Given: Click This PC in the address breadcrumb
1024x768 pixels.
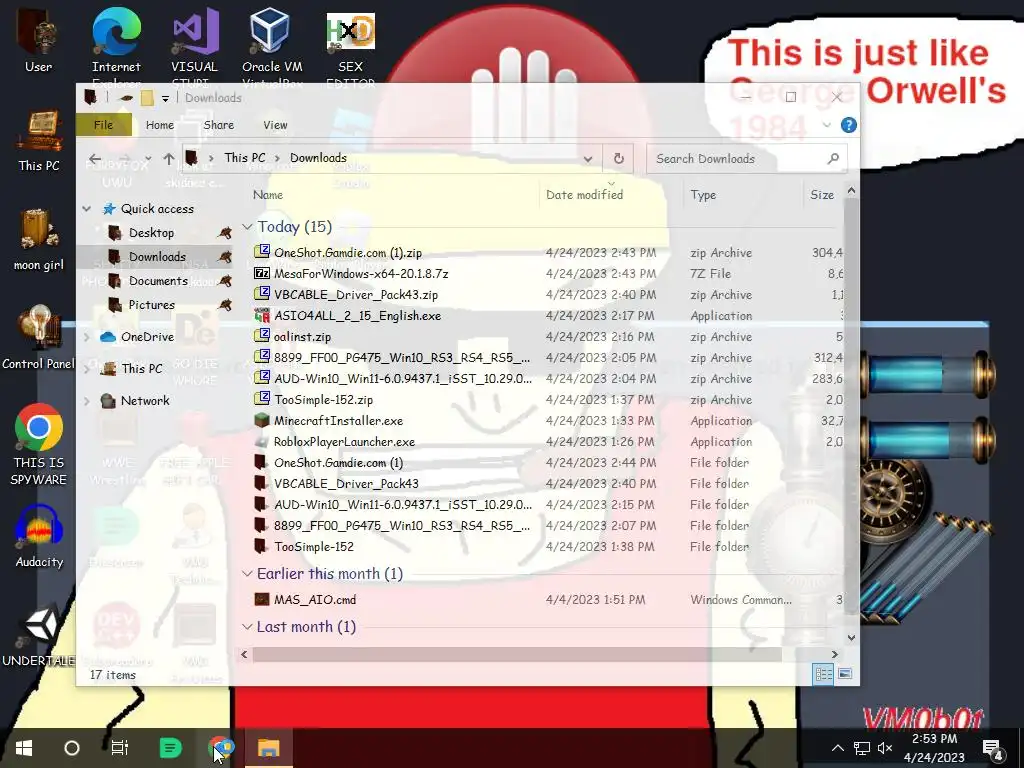Looking at the screenshot, I should tap(245, 158).
